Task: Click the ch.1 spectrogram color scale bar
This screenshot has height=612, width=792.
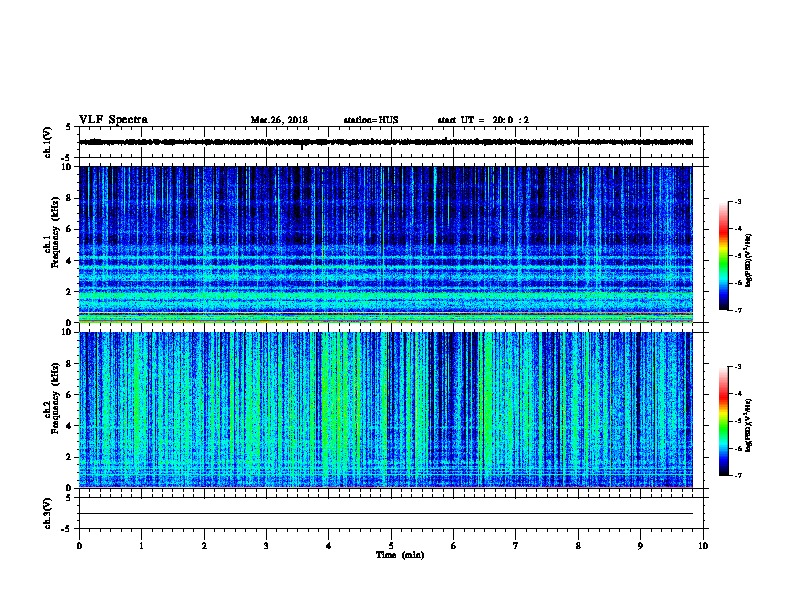Action: 724,256
